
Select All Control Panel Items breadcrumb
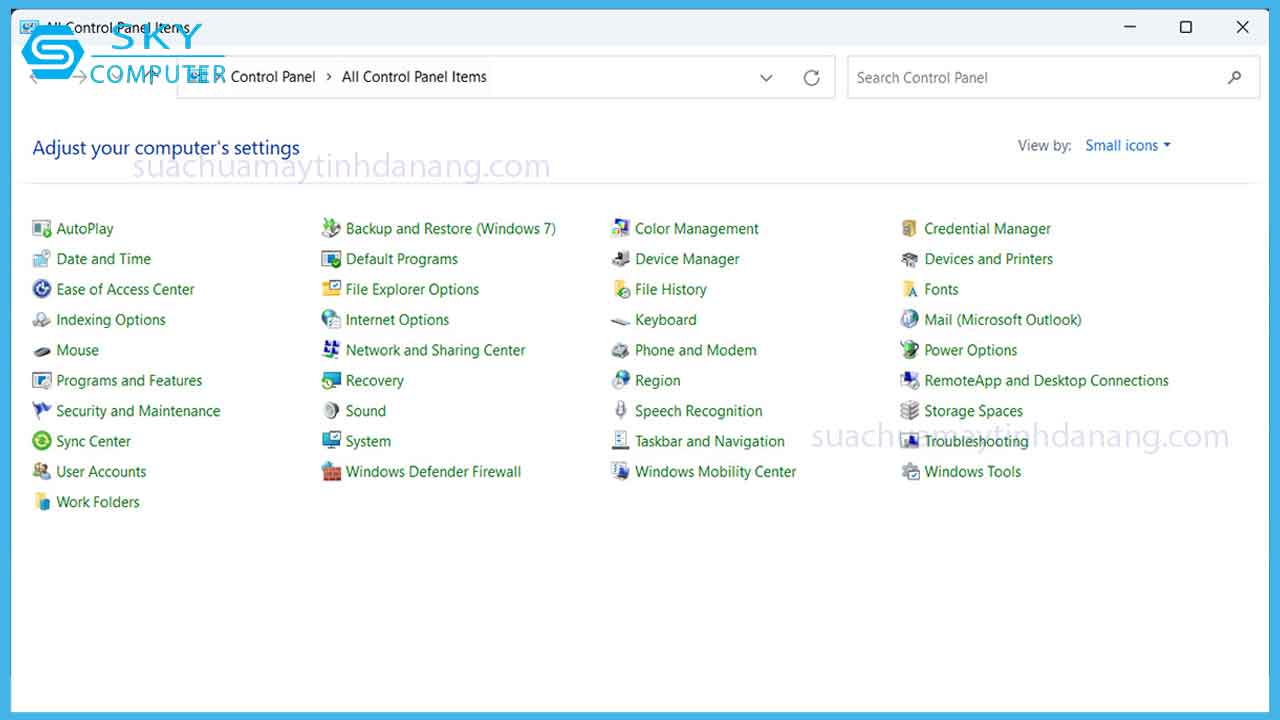(x=412, y=77)
